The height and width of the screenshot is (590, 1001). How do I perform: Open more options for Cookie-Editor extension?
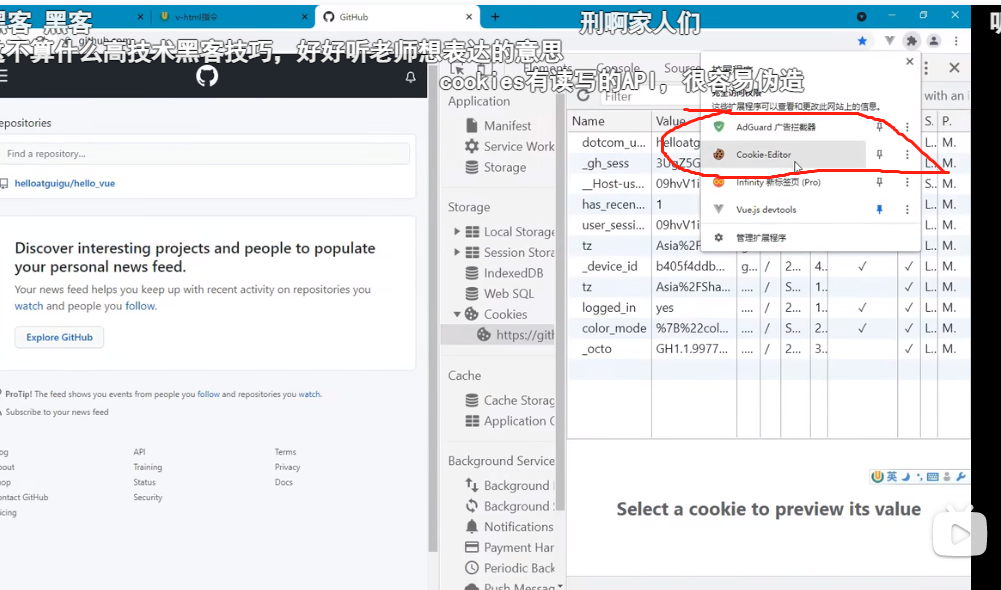(907, 155)
